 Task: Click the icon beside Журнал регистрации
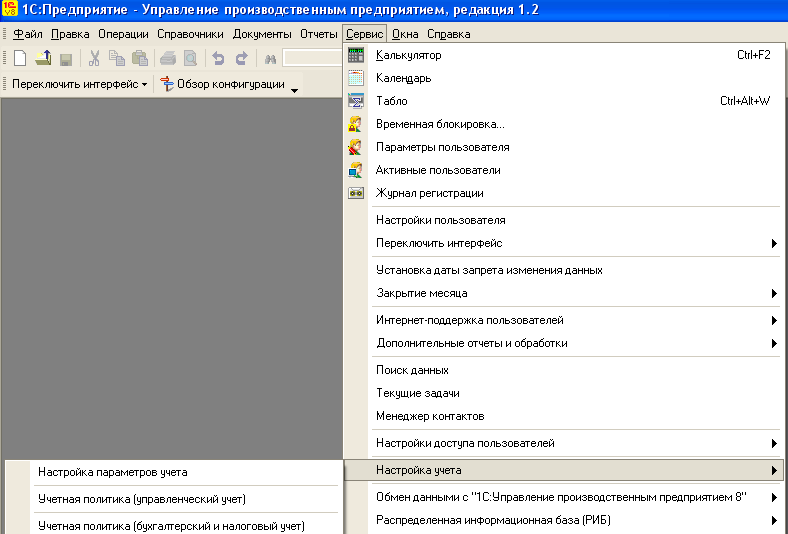tap(356, 193)
